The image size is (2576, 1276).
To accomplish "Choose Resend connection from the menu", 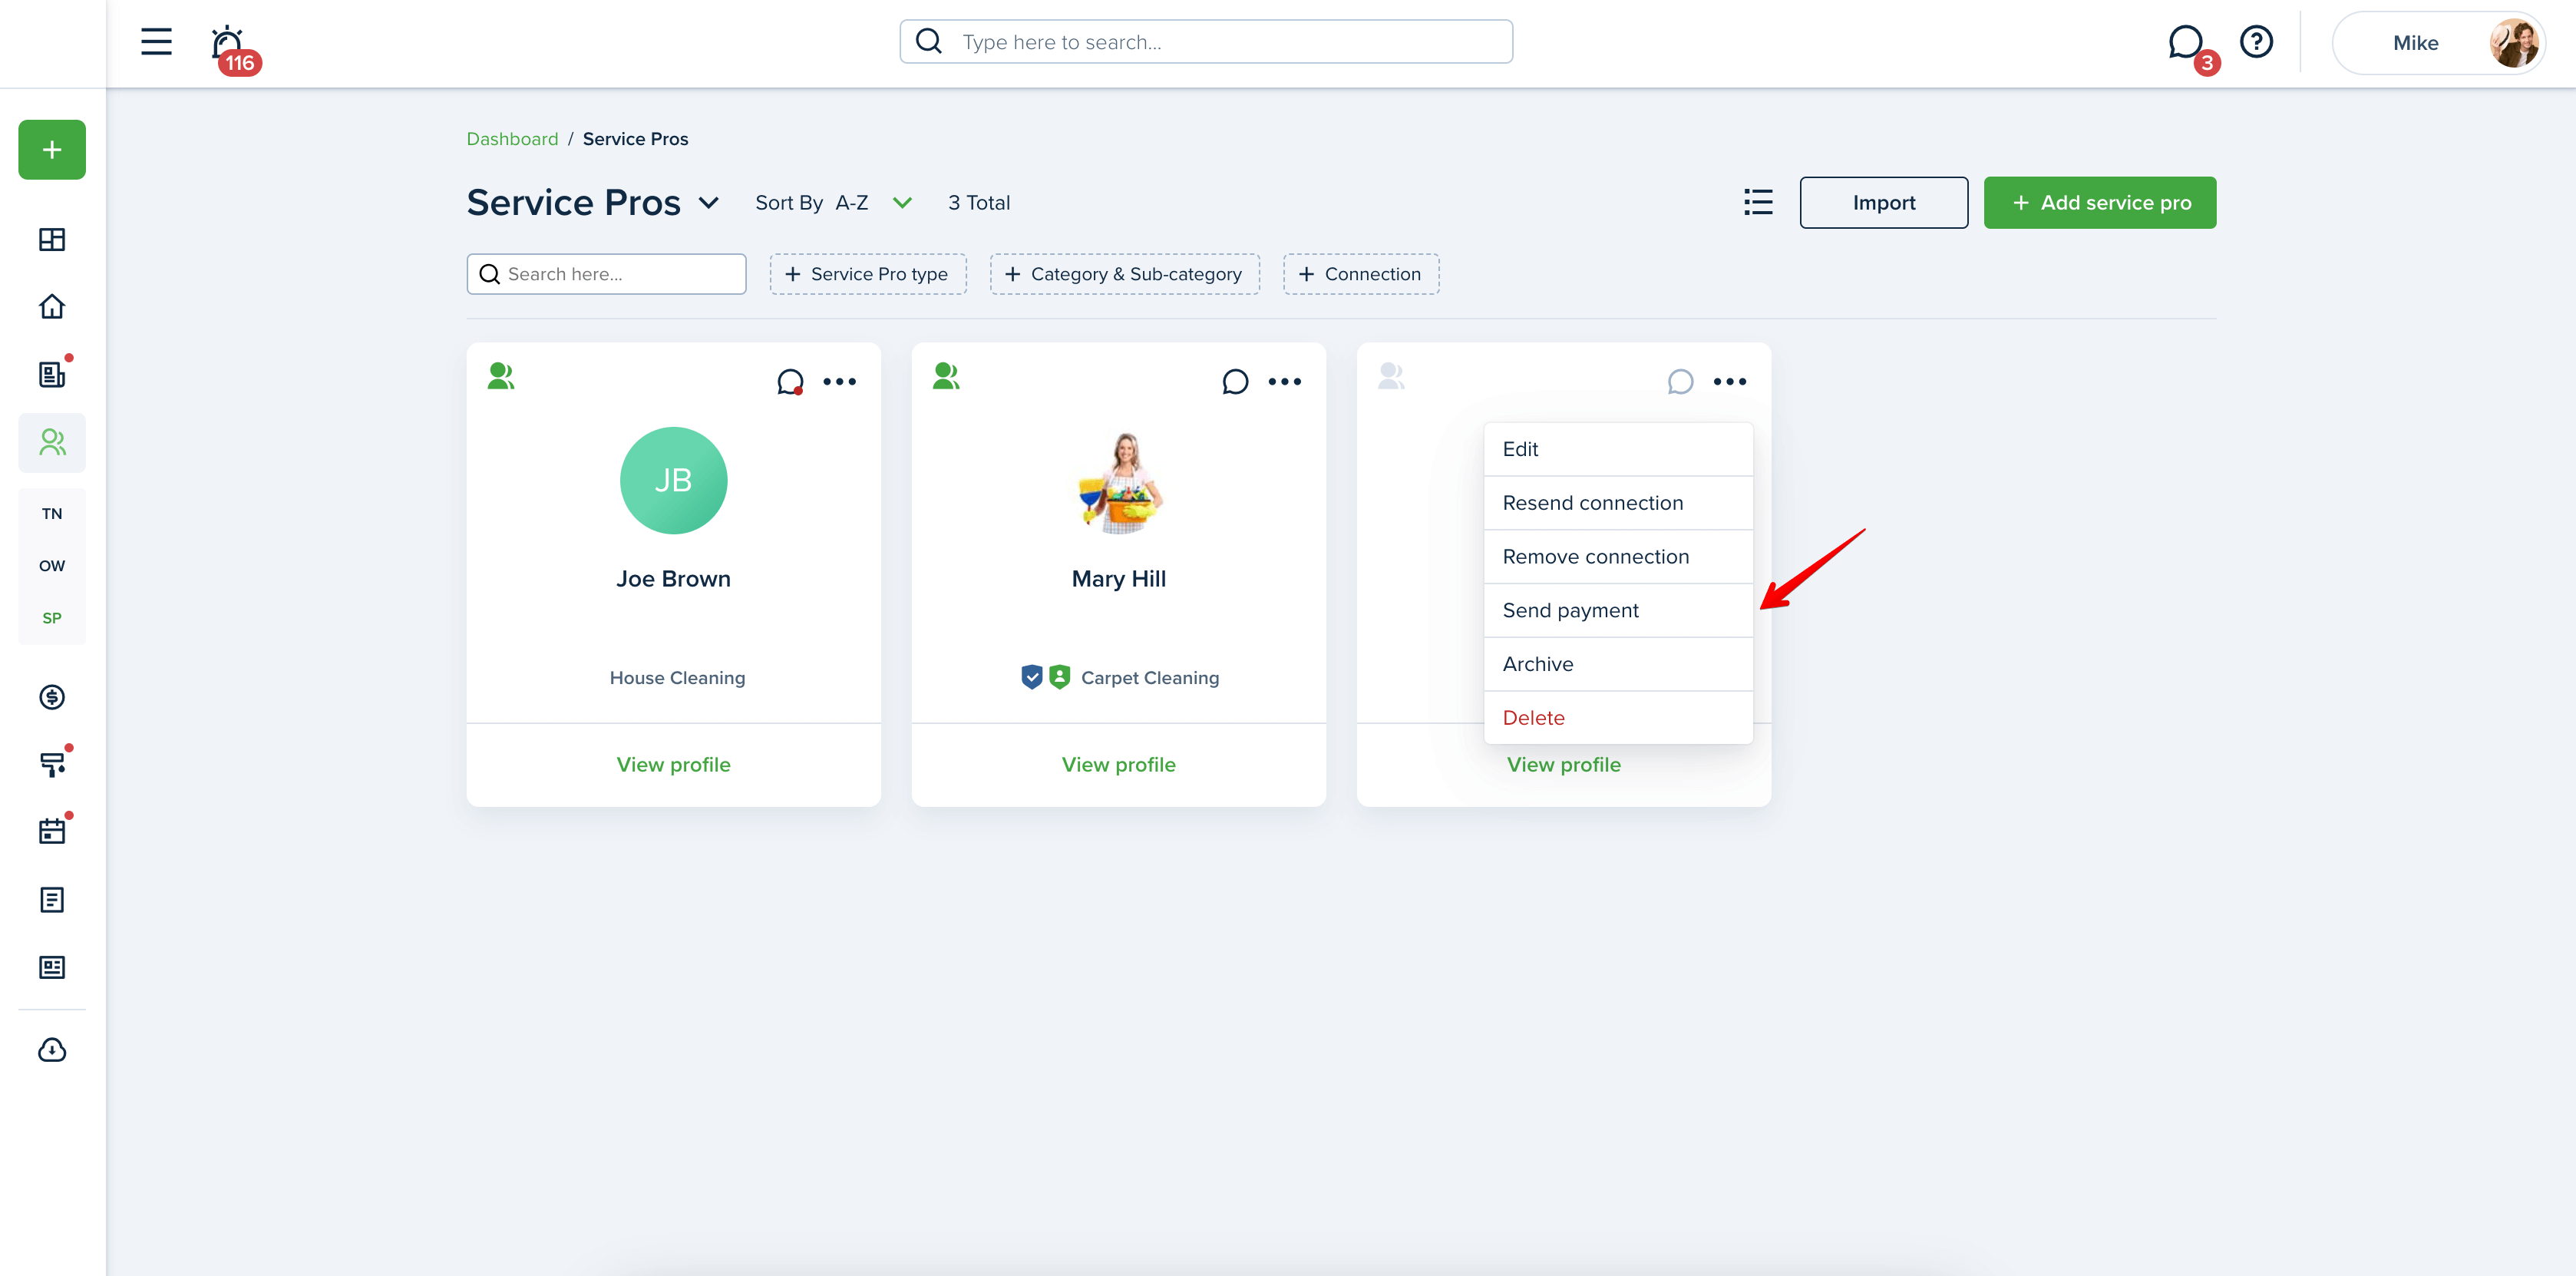I will 1618,503.
